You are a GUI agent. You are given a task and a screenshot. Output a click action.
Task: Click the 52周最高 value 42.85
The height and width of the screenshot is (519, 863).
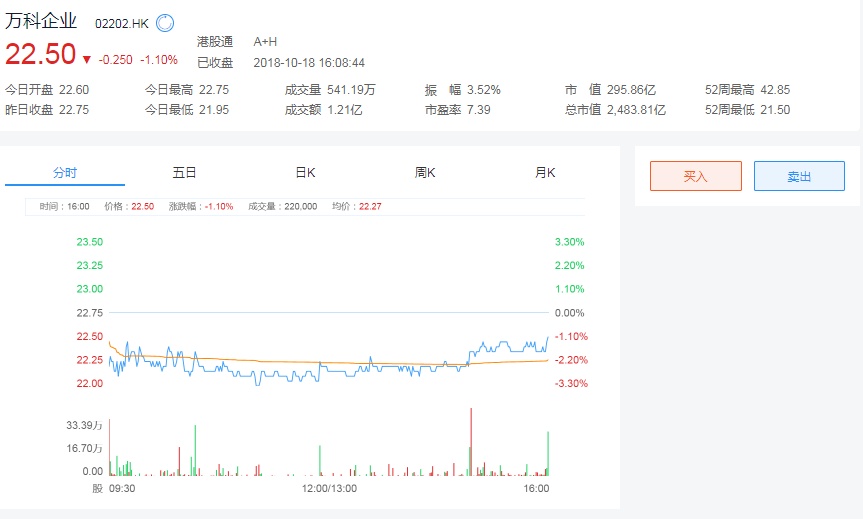(x=775, y=89)
